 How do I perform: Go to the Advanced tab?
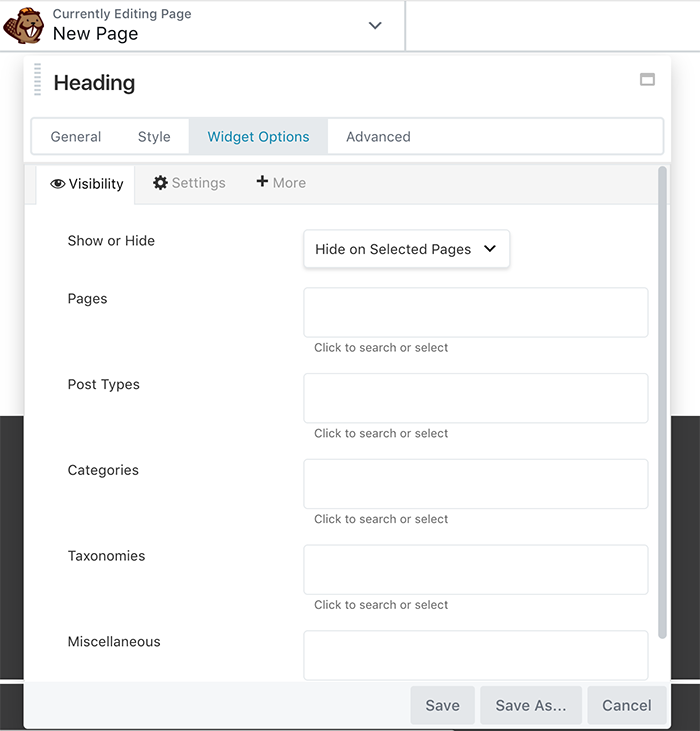pyautogui.click(x=378, y=137)
